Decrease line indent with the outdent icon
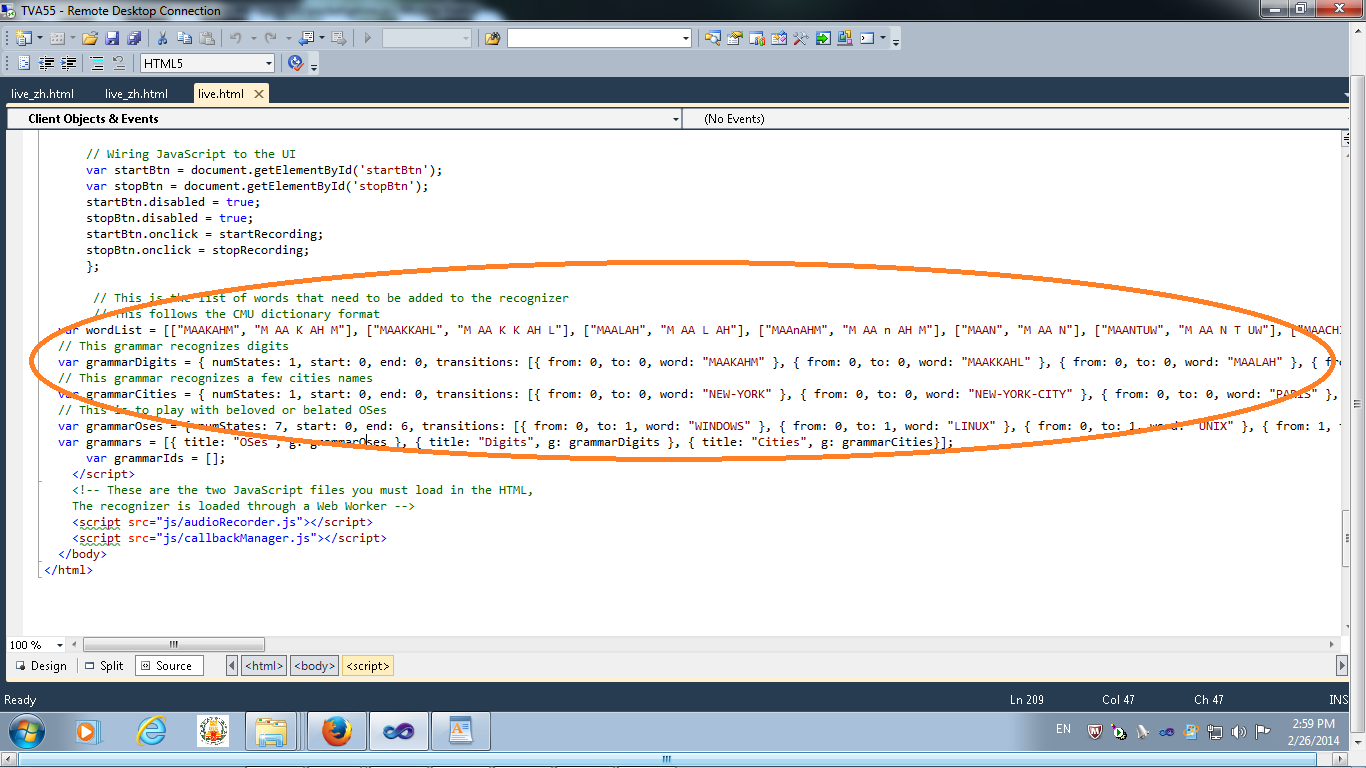The width and height of the screenshot is (1366, 768). point(45,63)
